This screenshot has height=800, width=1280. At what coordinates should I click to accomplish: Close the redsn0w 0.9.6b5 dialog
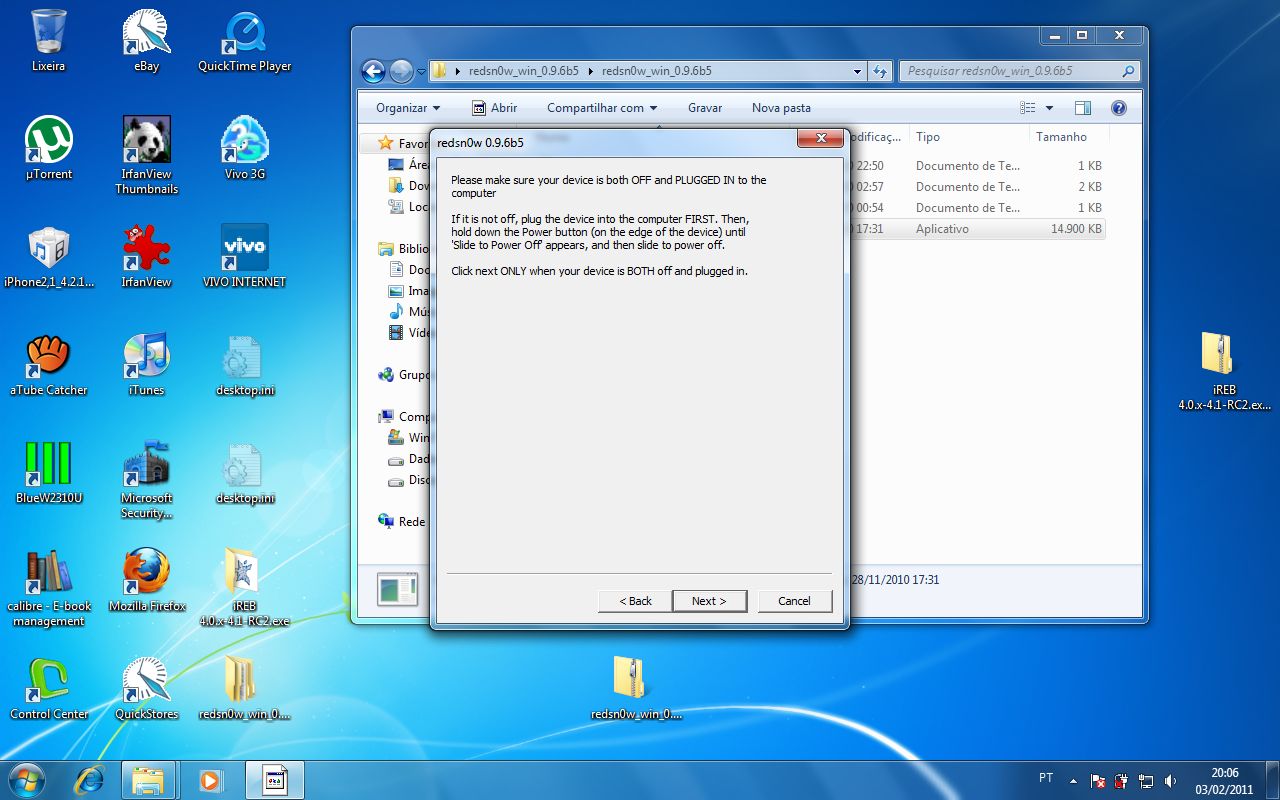pyautogui.click(x=821, y=138)
